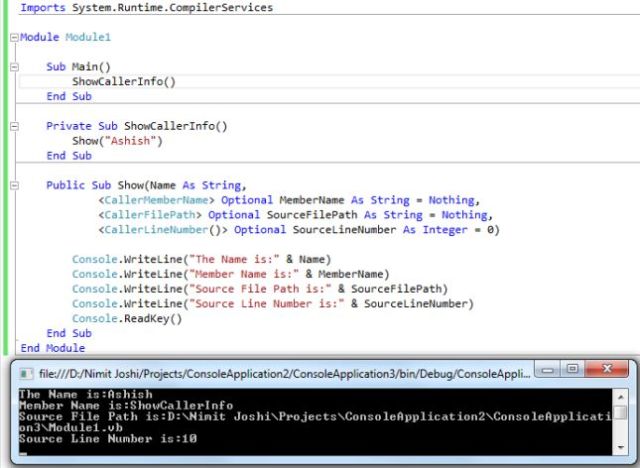Click the console window application icon

[26, 374]
